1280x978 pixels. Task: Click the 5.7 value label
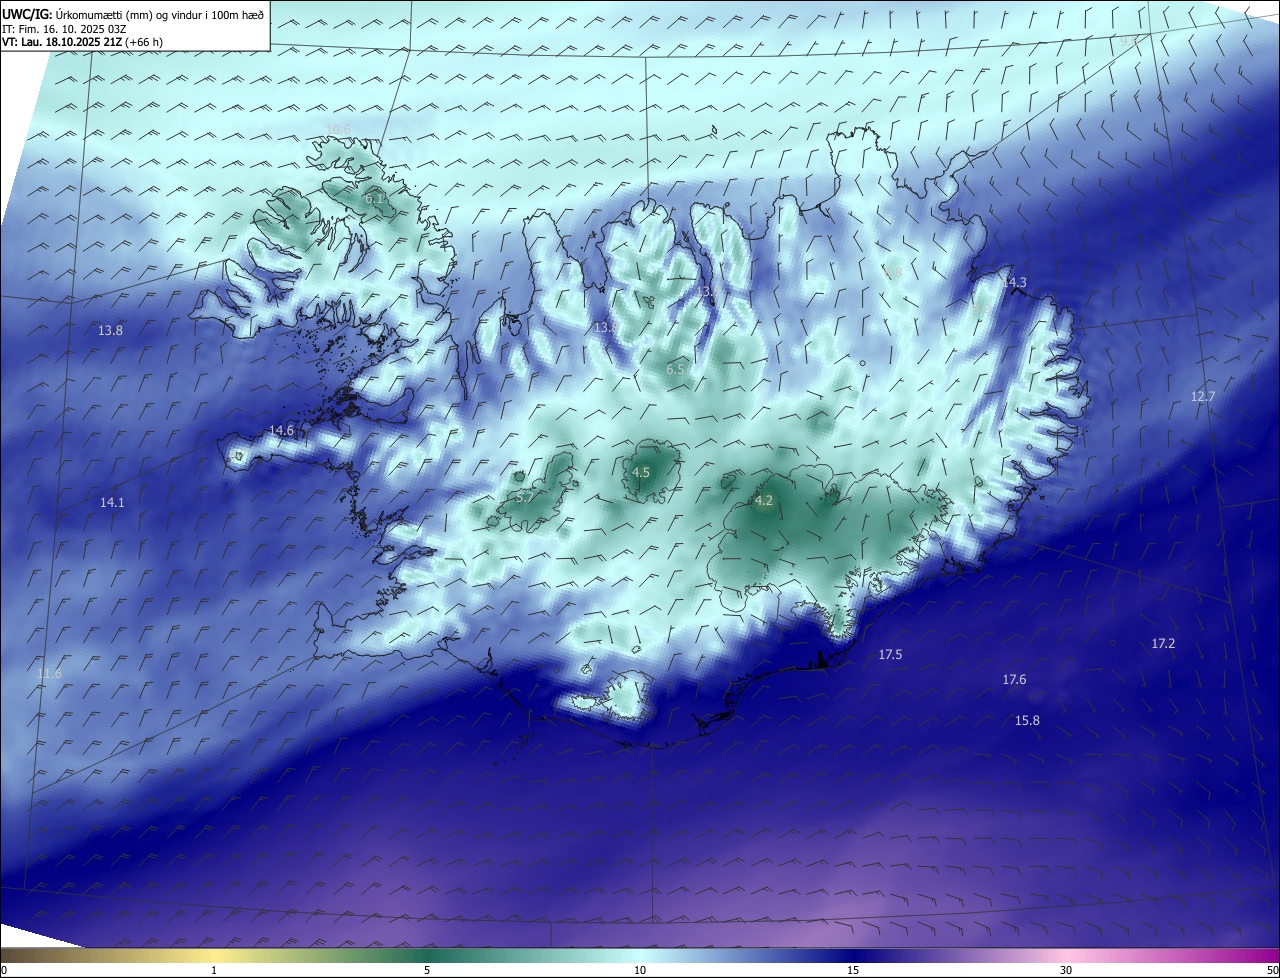pyautogui.click(x=525, y=497)
